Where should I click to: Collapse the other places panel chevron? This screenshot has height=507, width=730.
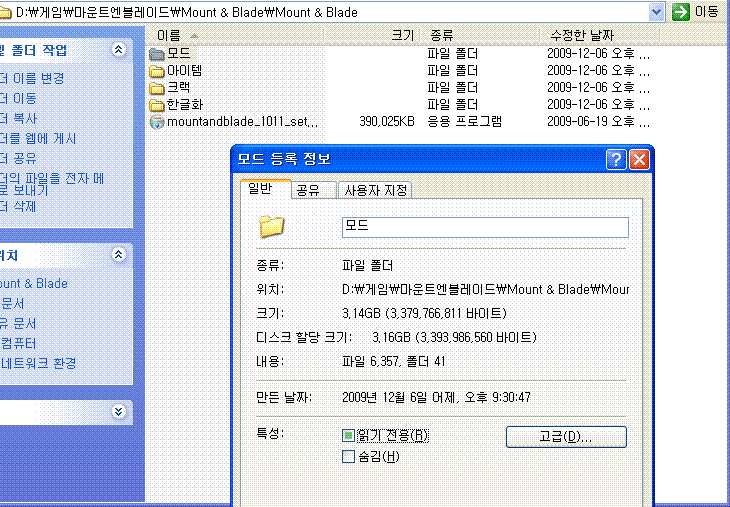(x=119, y=255)
